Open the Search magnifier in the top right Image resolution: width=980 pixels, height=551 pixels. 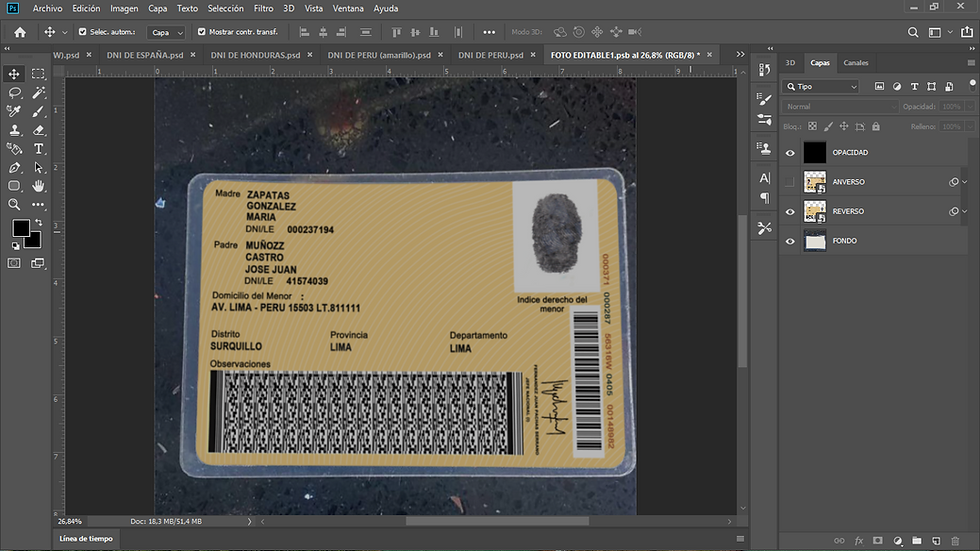[x=913, y=32]
